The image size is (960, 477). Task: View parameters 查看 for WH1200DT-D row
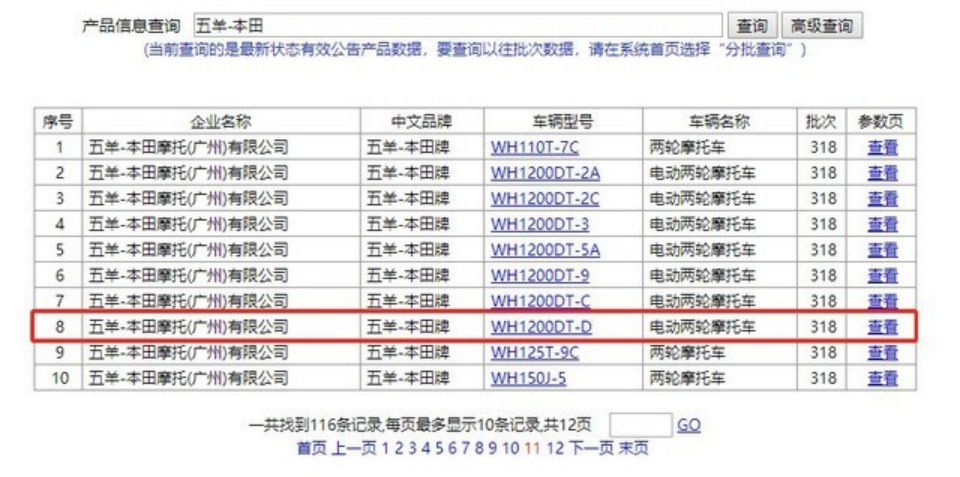point(882,327)
